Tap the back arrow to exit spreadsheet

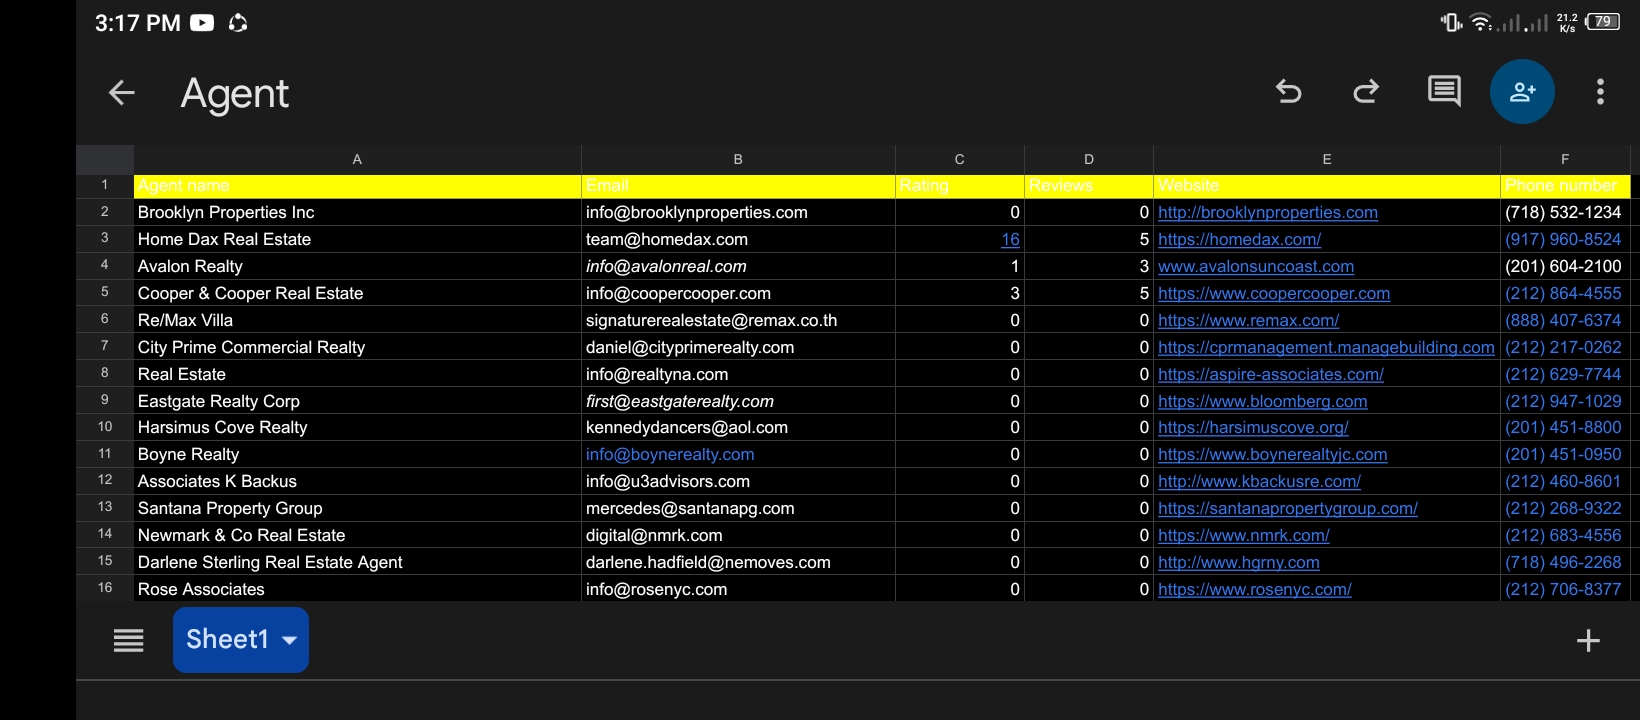121,93
